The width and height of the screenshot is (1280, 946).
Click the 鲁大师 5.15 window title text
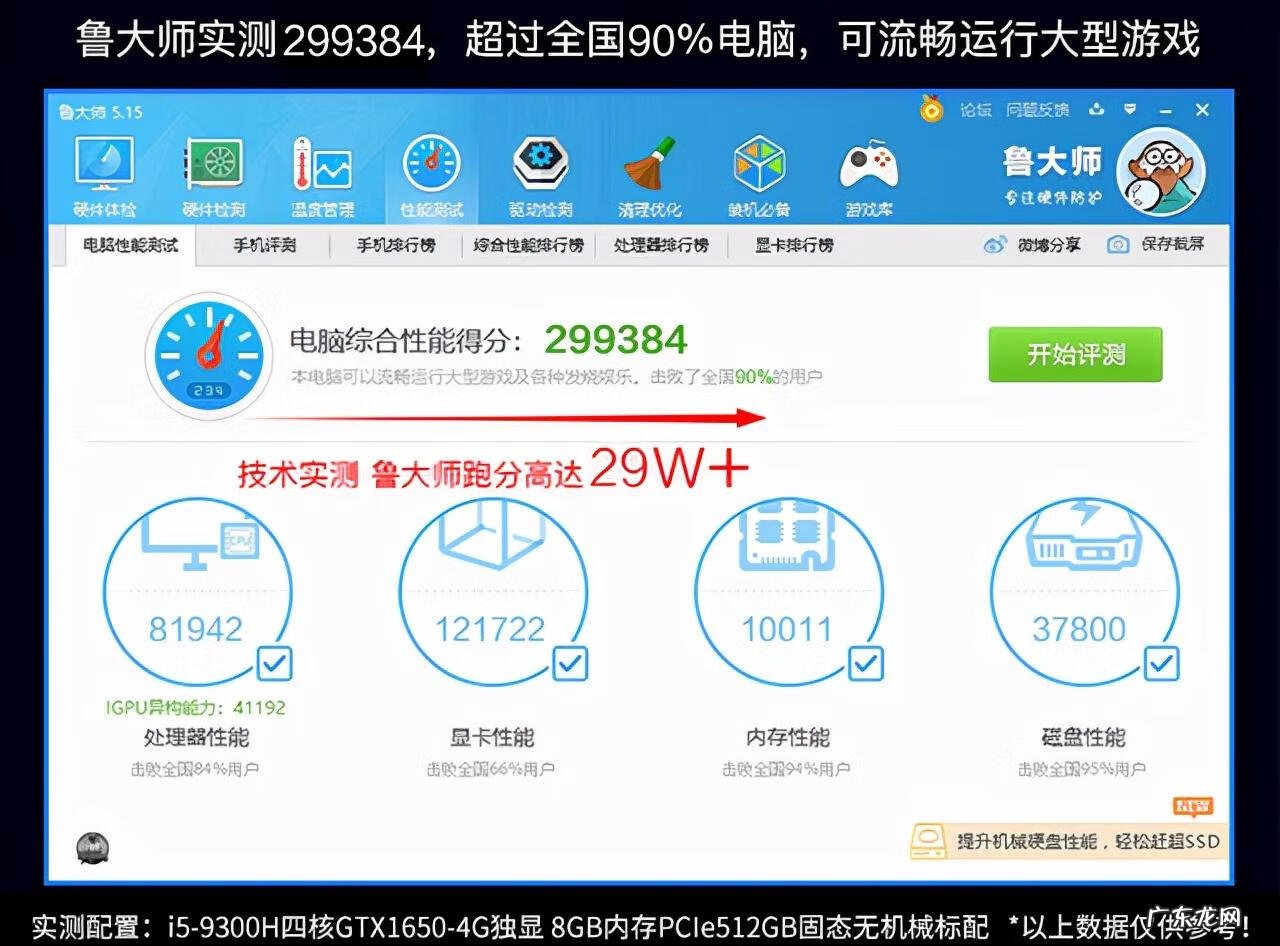(x=101, y=112)
